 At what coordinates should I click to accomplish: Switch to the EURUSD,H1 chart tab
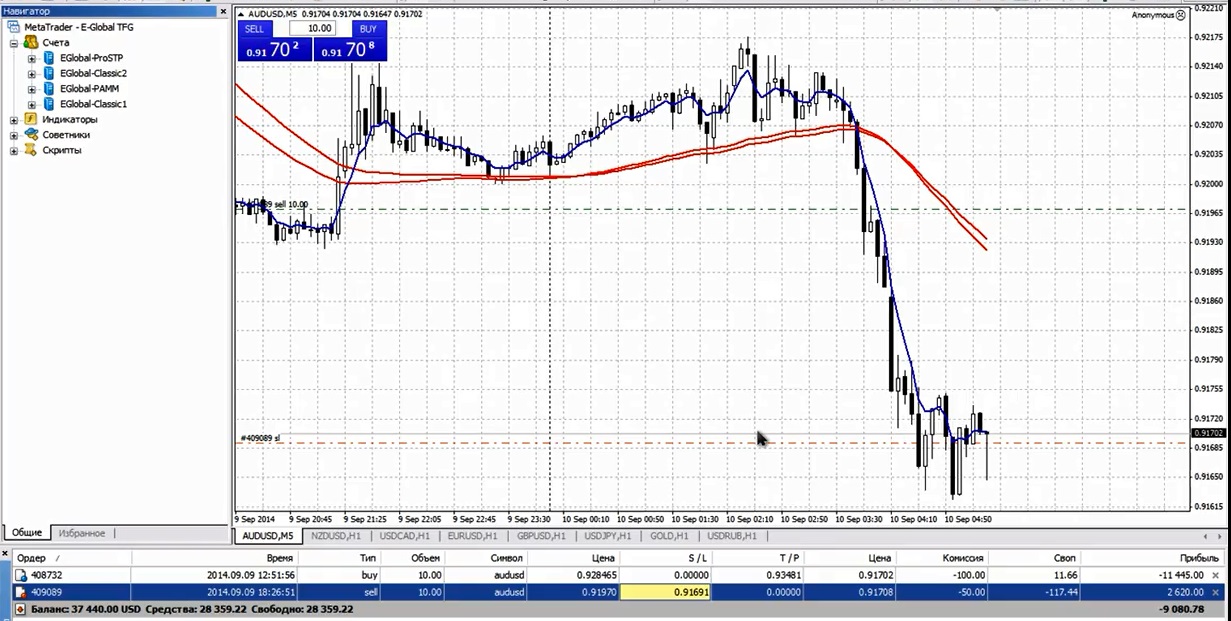470,536
